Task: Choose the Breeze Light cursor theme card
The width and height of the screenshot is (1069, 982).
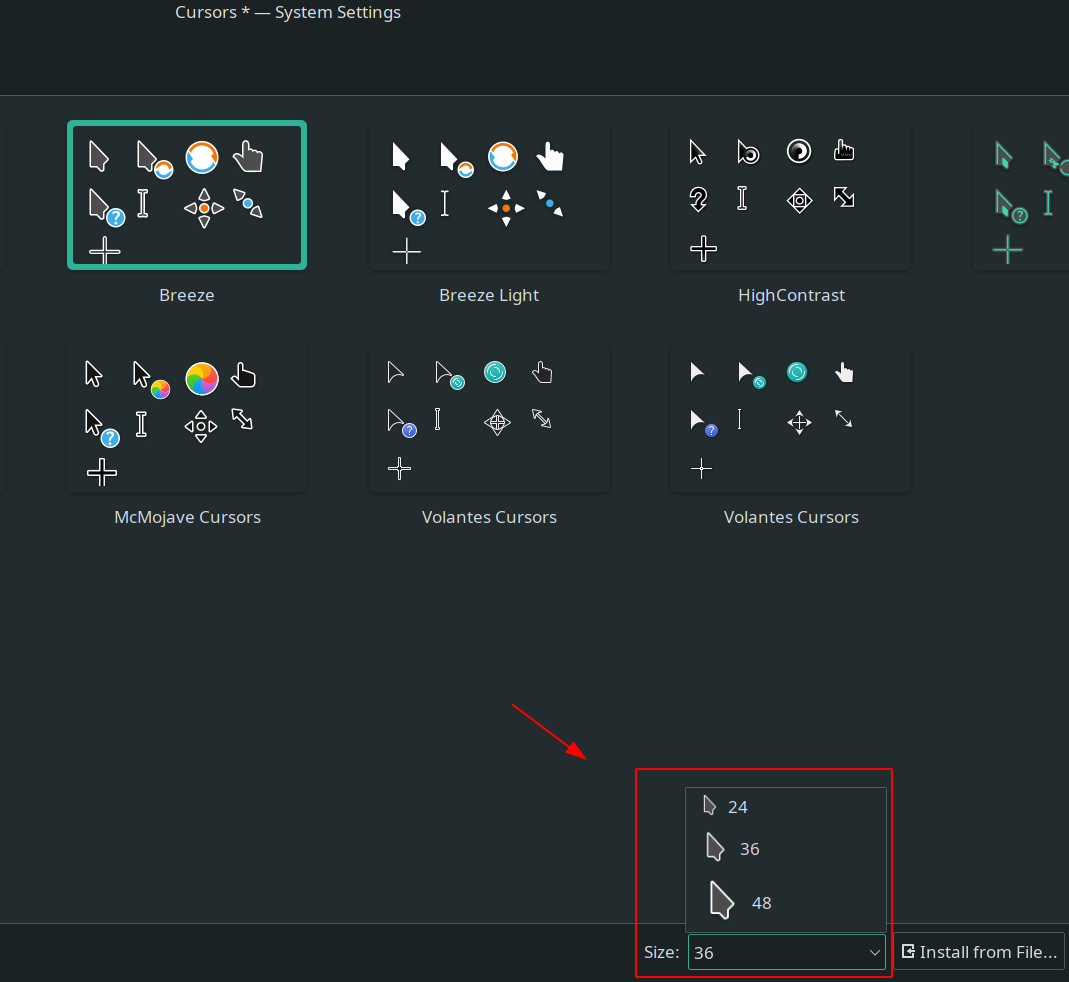Action: pyautogui.click(x=489, y=195)
